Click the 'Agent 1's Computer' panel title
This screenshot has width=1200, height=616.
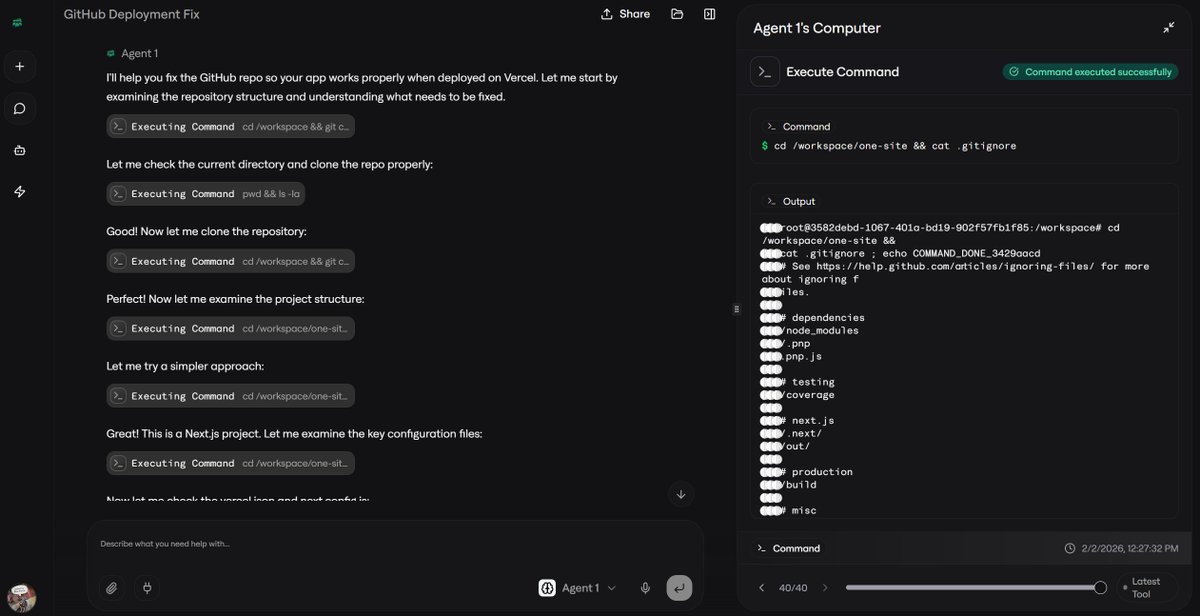[817, 28]
